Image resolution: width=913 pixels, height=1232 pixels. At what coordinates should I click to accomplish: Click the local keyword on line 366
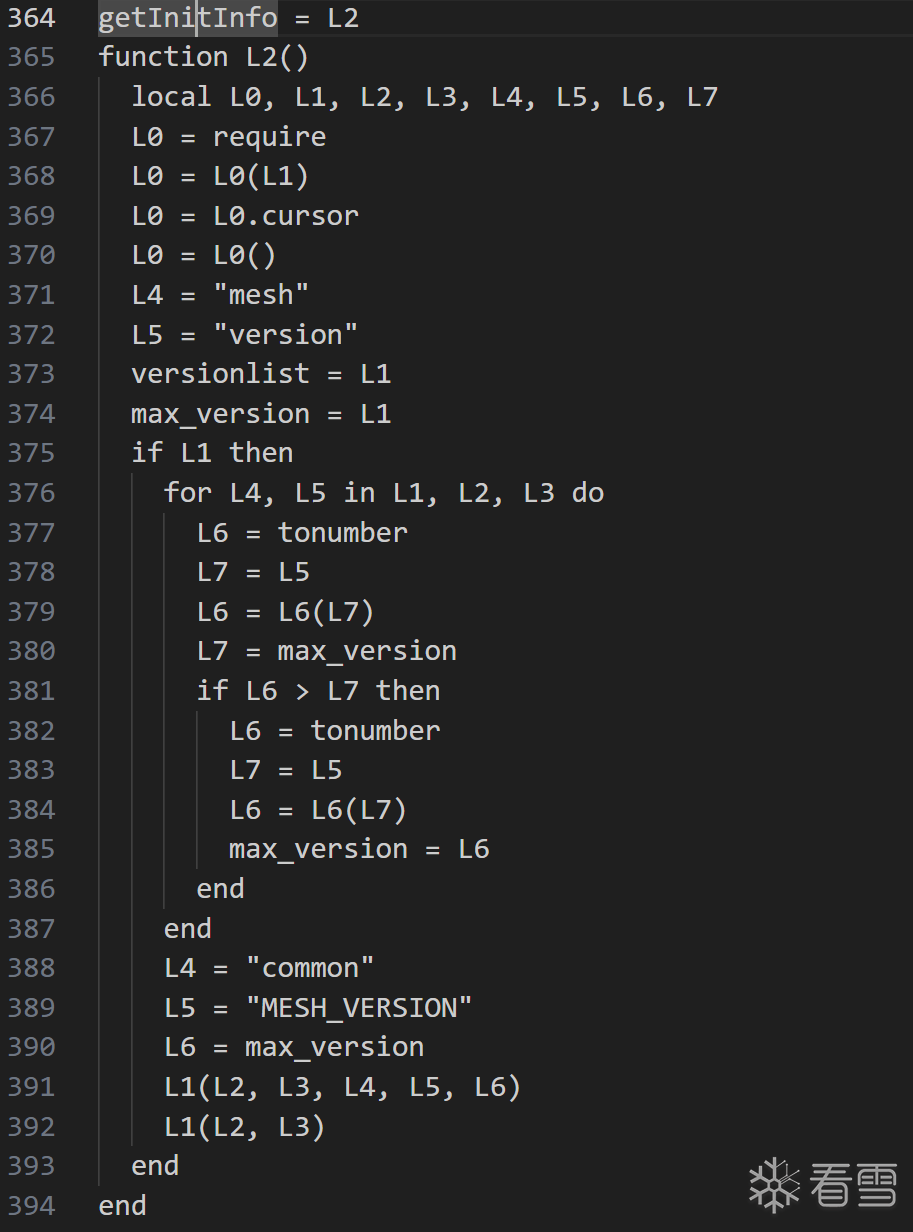[x=171, y=97]
